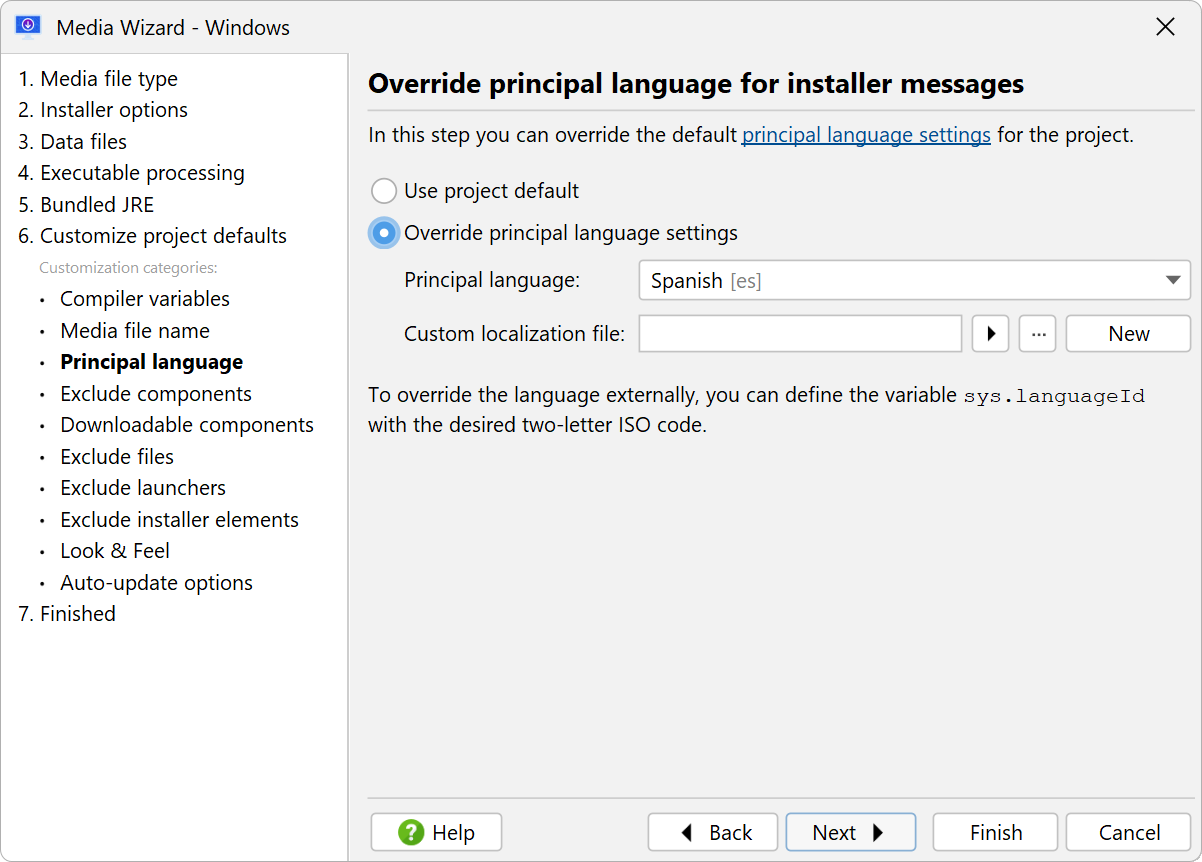The image size is (1202, 862).
Task: Click the variable selector arrow button beside localization file
Action: coord(990,334)
